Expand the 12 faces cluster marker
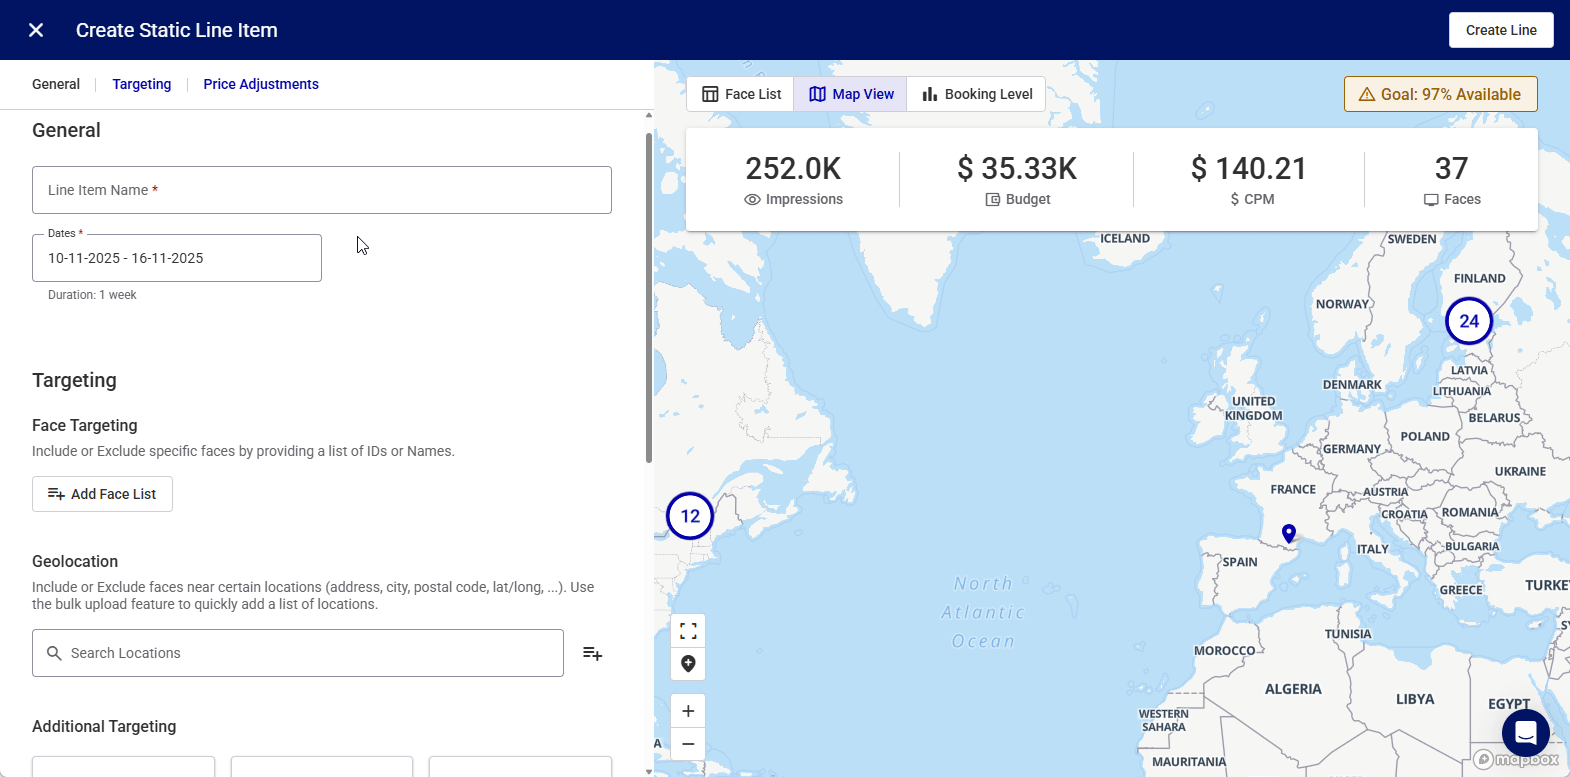This screenshot has width=1570, height=777. point(690,516)
